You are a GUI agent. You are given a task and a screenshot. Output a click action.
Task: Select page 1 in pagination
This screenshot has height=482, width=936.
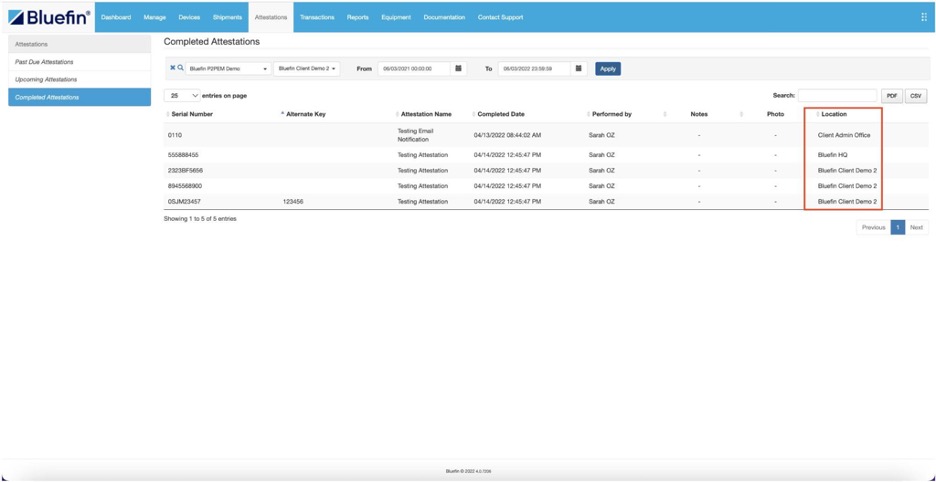[898, 228]
